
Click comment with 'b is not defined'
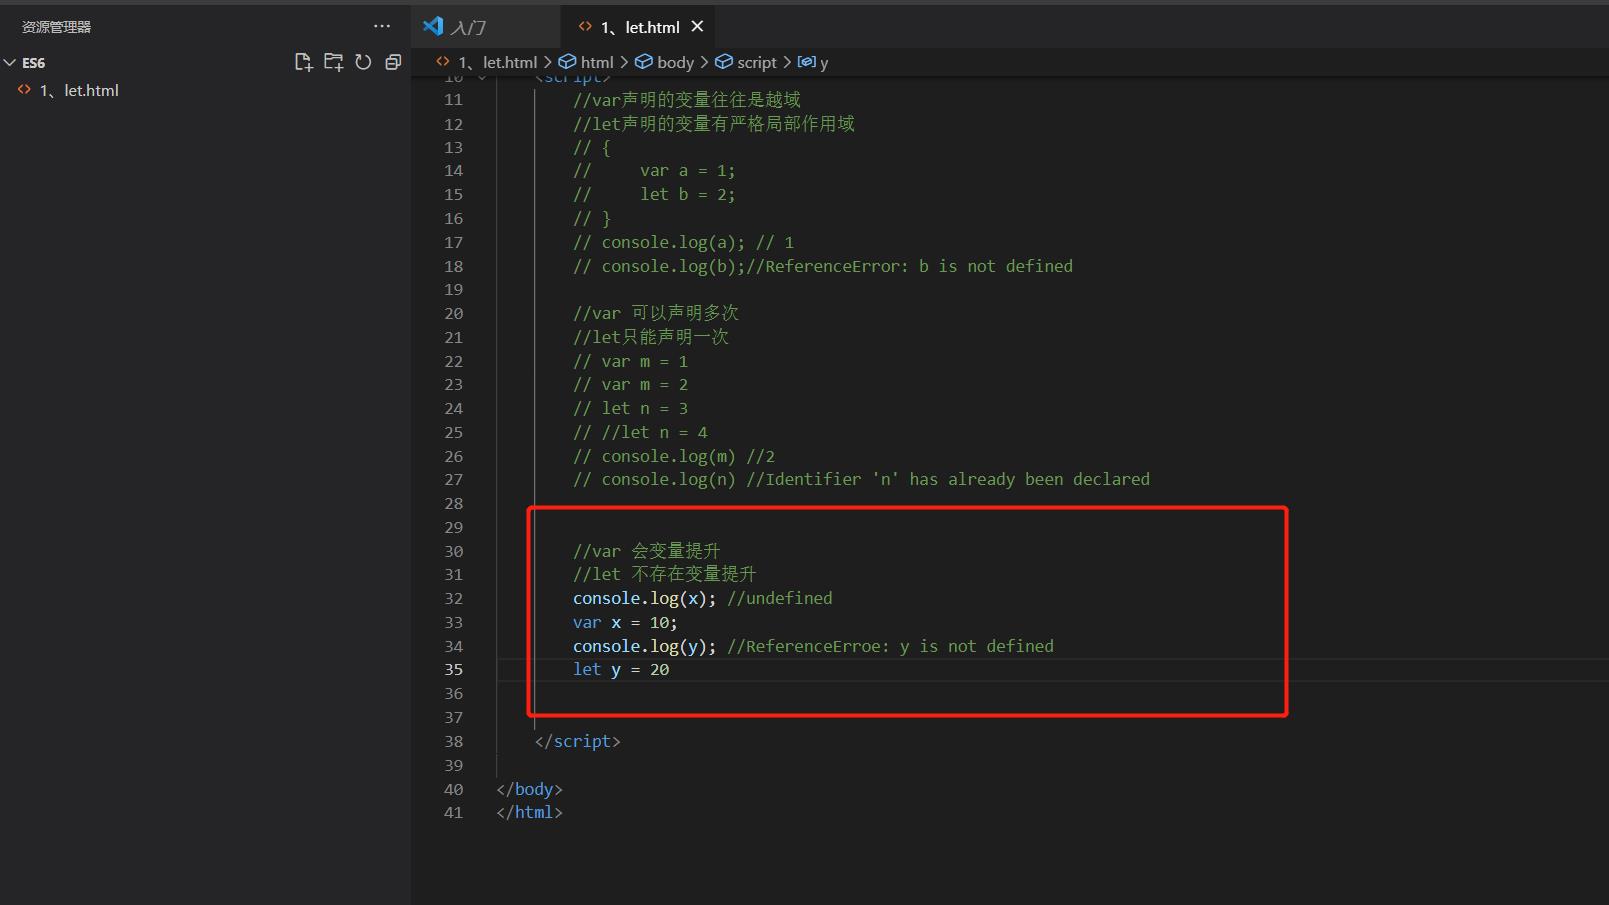[823, 266]
